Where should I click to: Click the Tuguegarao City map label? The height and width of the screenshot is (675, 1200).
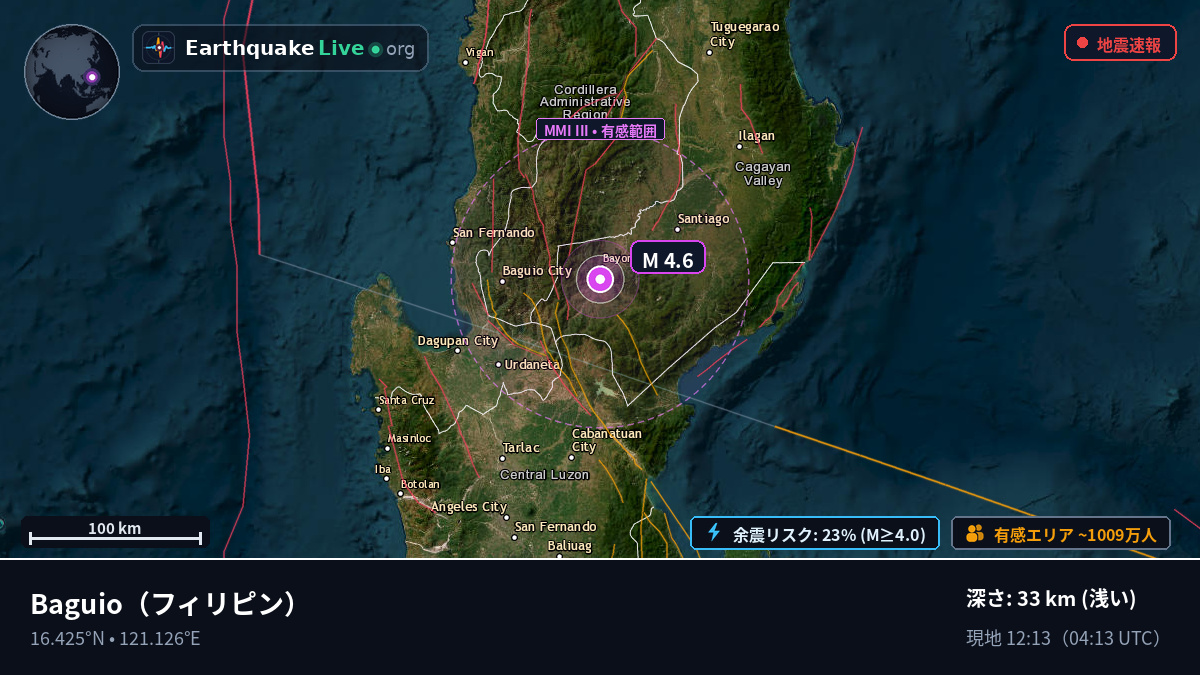click(744, 34)
